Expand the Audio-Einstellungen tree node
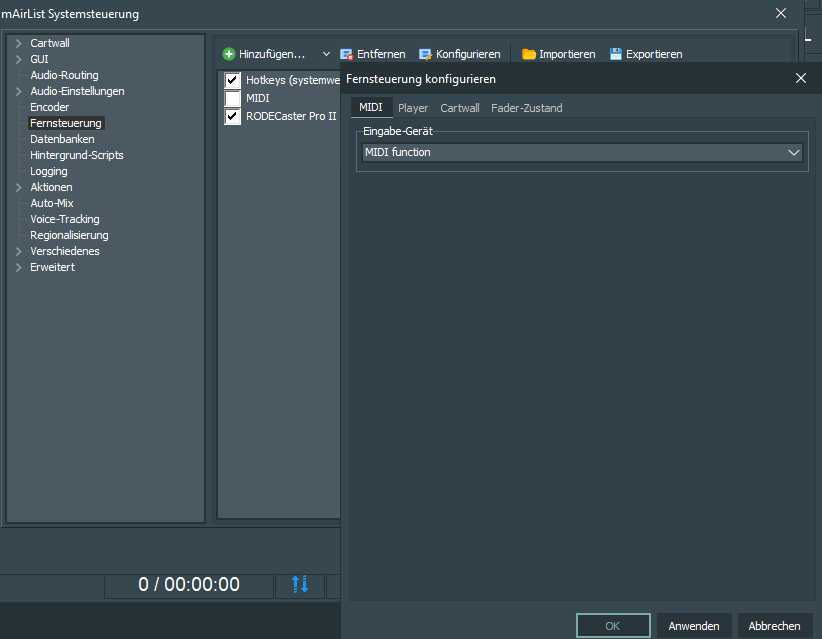822x639 pixels. click(18, 91)
